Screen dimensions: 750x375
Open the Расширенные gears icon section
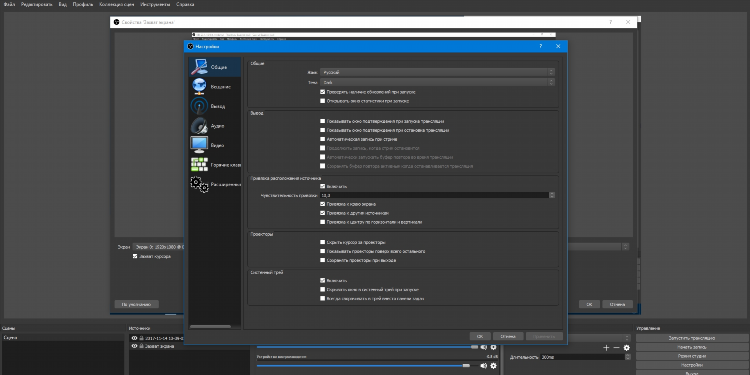199,184
